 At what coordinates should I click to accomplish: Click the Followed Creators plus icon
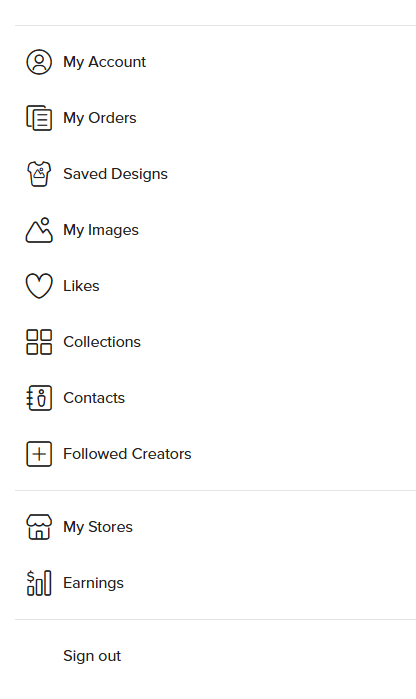tap(39, 454)
